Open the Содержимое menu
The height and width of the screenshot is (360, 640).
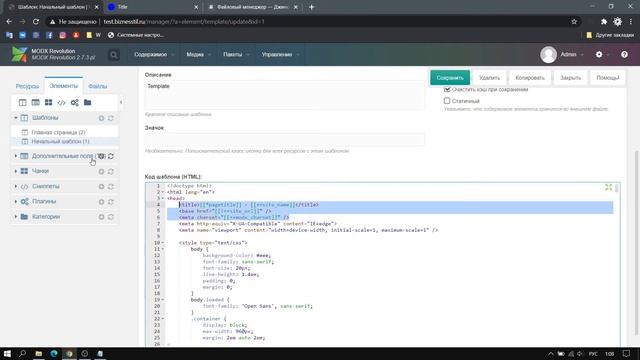click(154, 54)
